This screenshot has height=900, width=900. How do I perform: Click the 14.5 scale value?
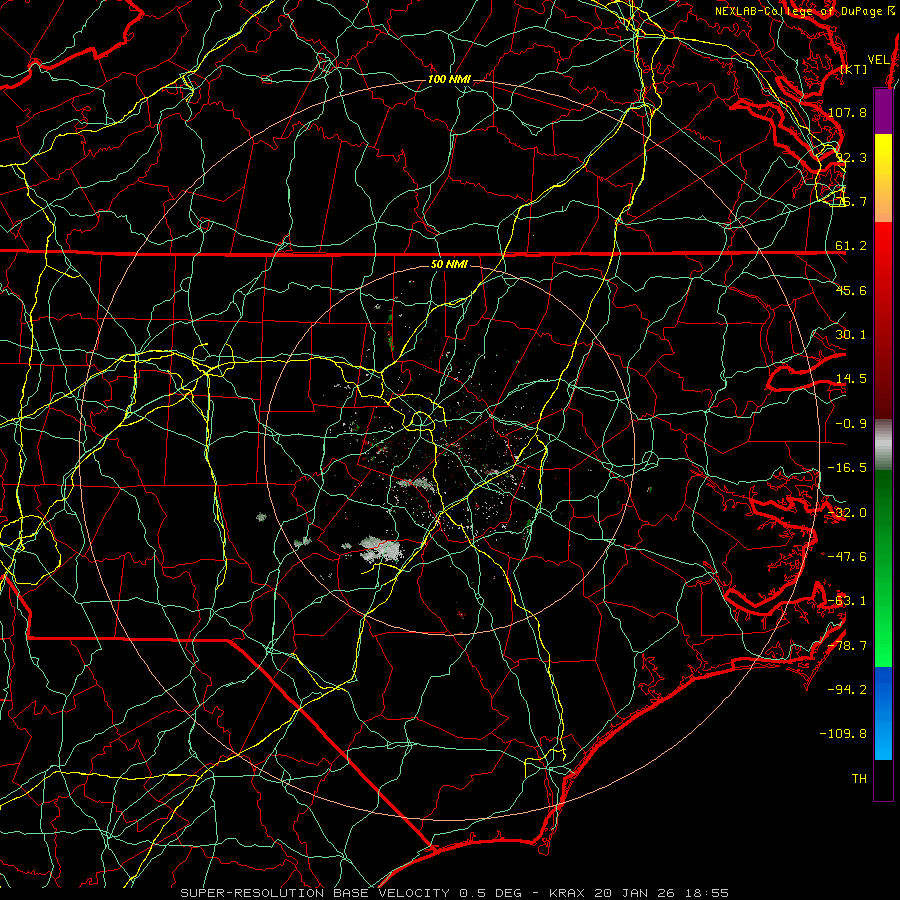pos(851,379)
